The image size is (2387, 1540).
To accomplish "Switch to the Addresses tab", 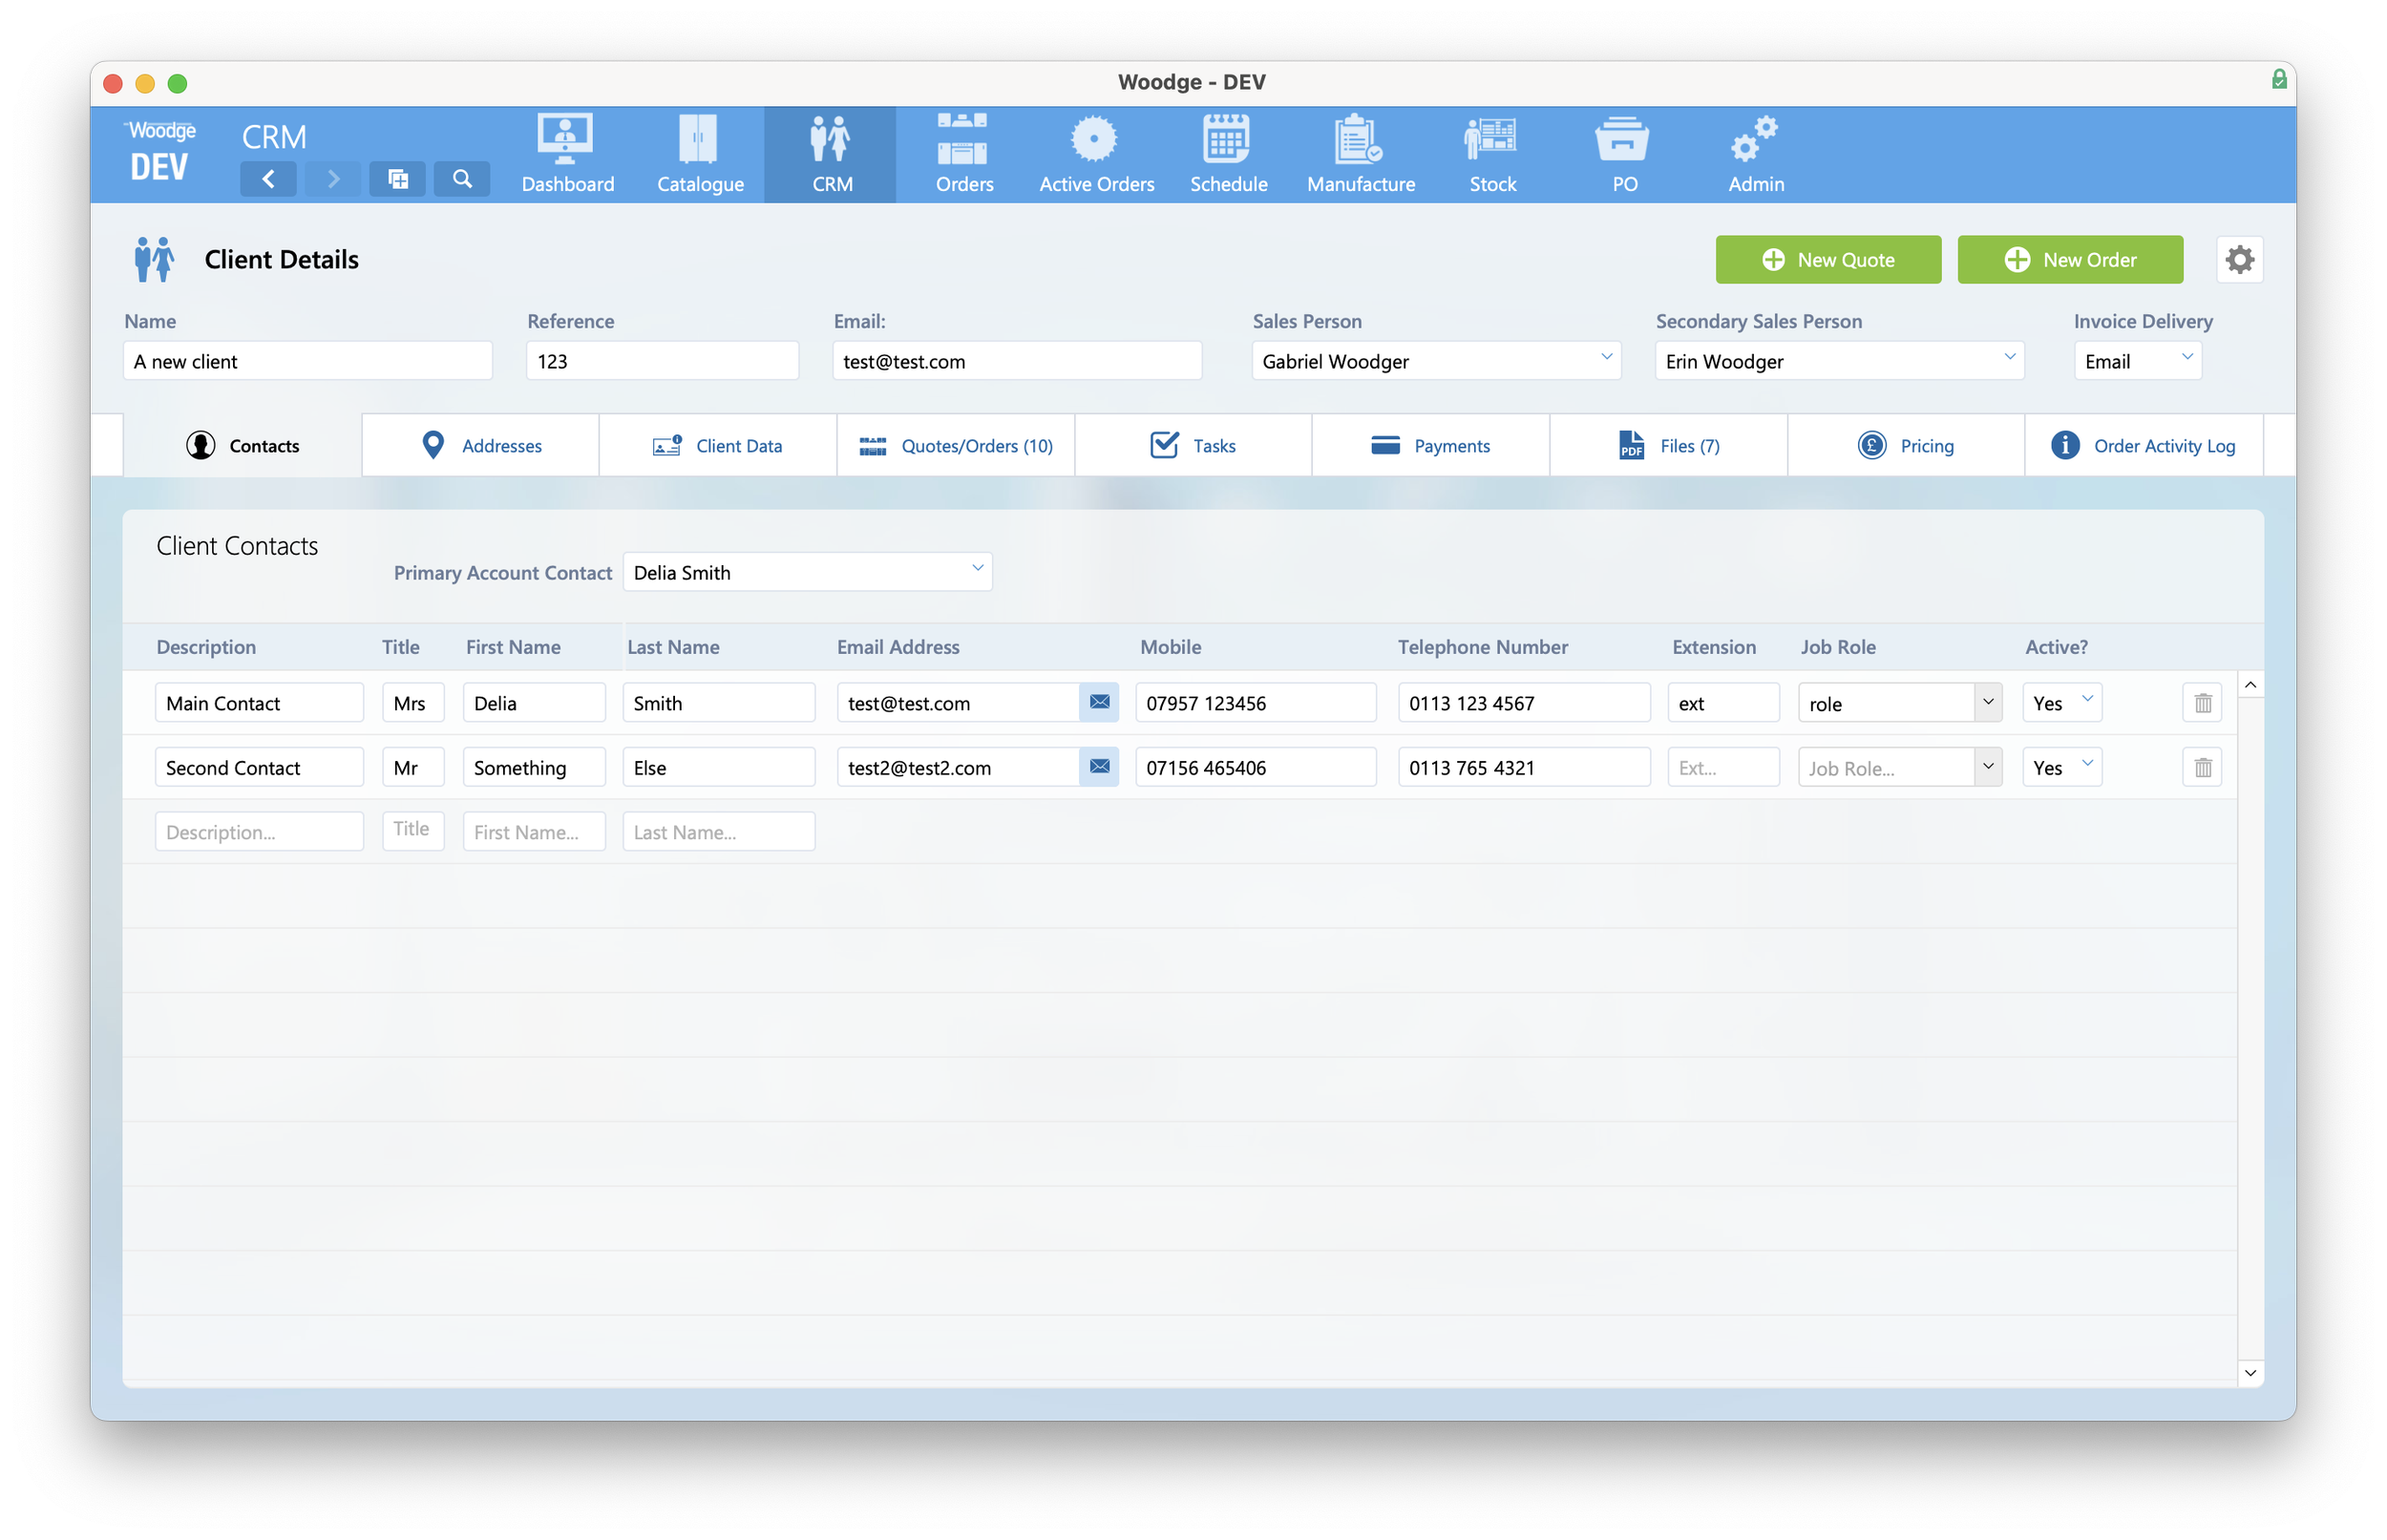I will click(x=481, y=446).
